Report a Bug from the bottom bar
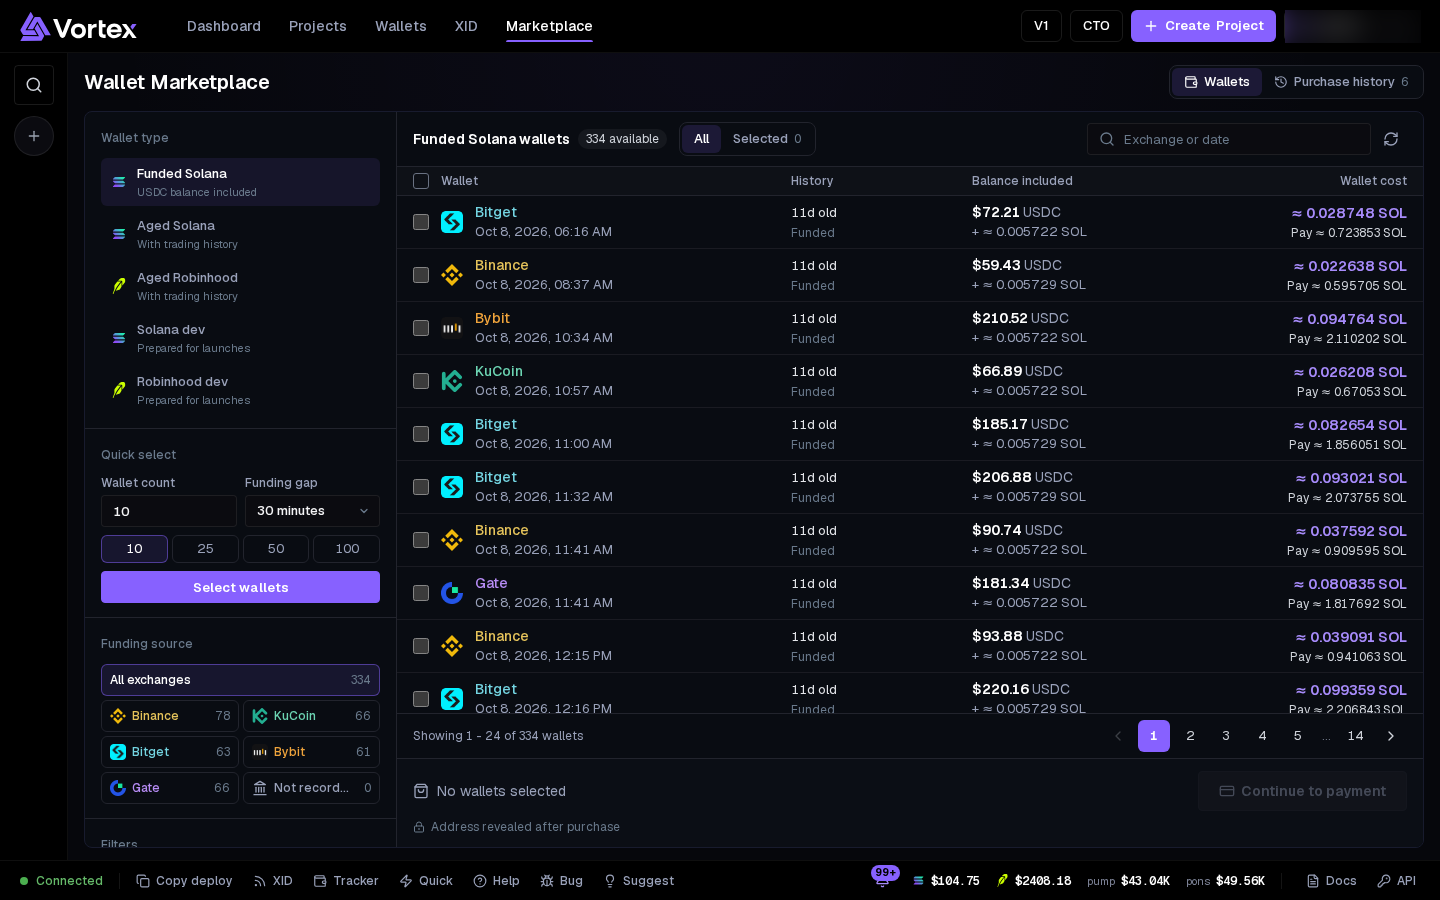This screenshot has height=900, width=1440. click(561, 881)
